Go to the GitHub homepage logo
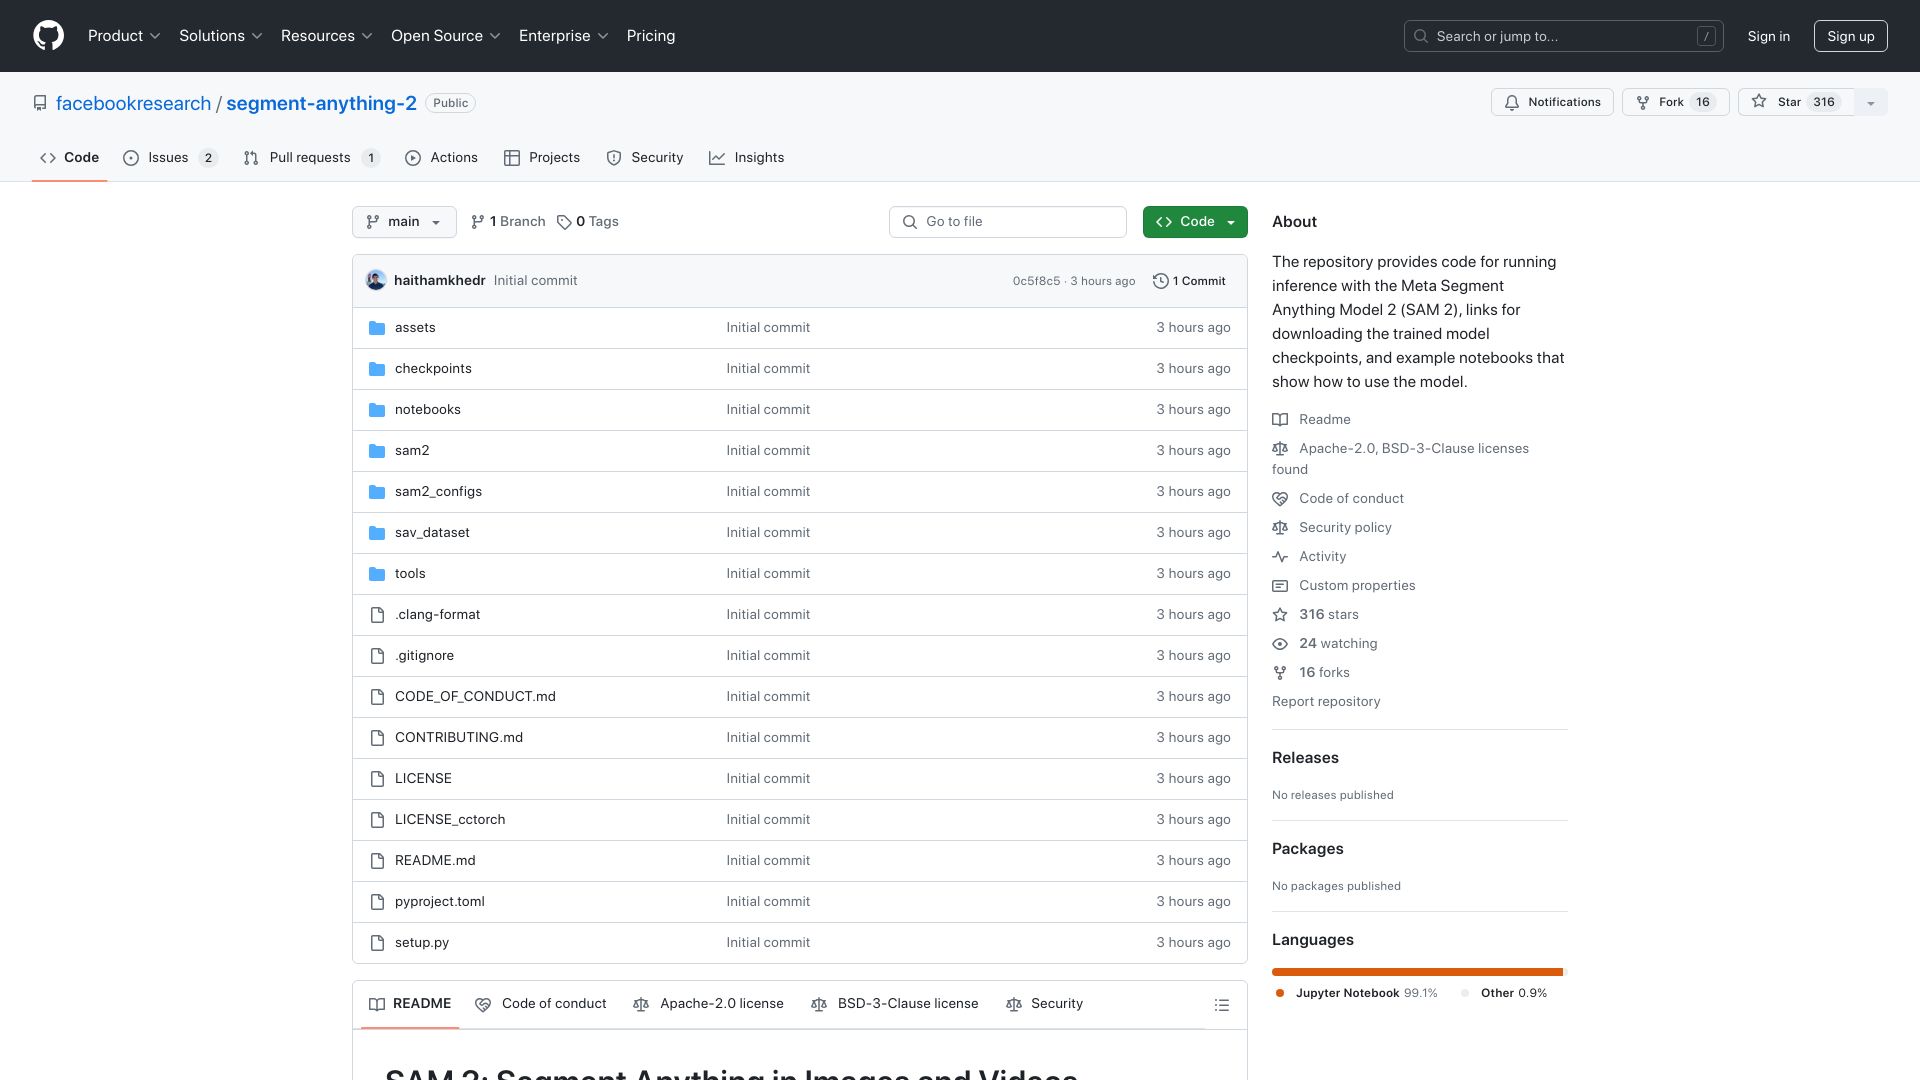Viewport: 1920px width, 1080px height. (48, 36)
